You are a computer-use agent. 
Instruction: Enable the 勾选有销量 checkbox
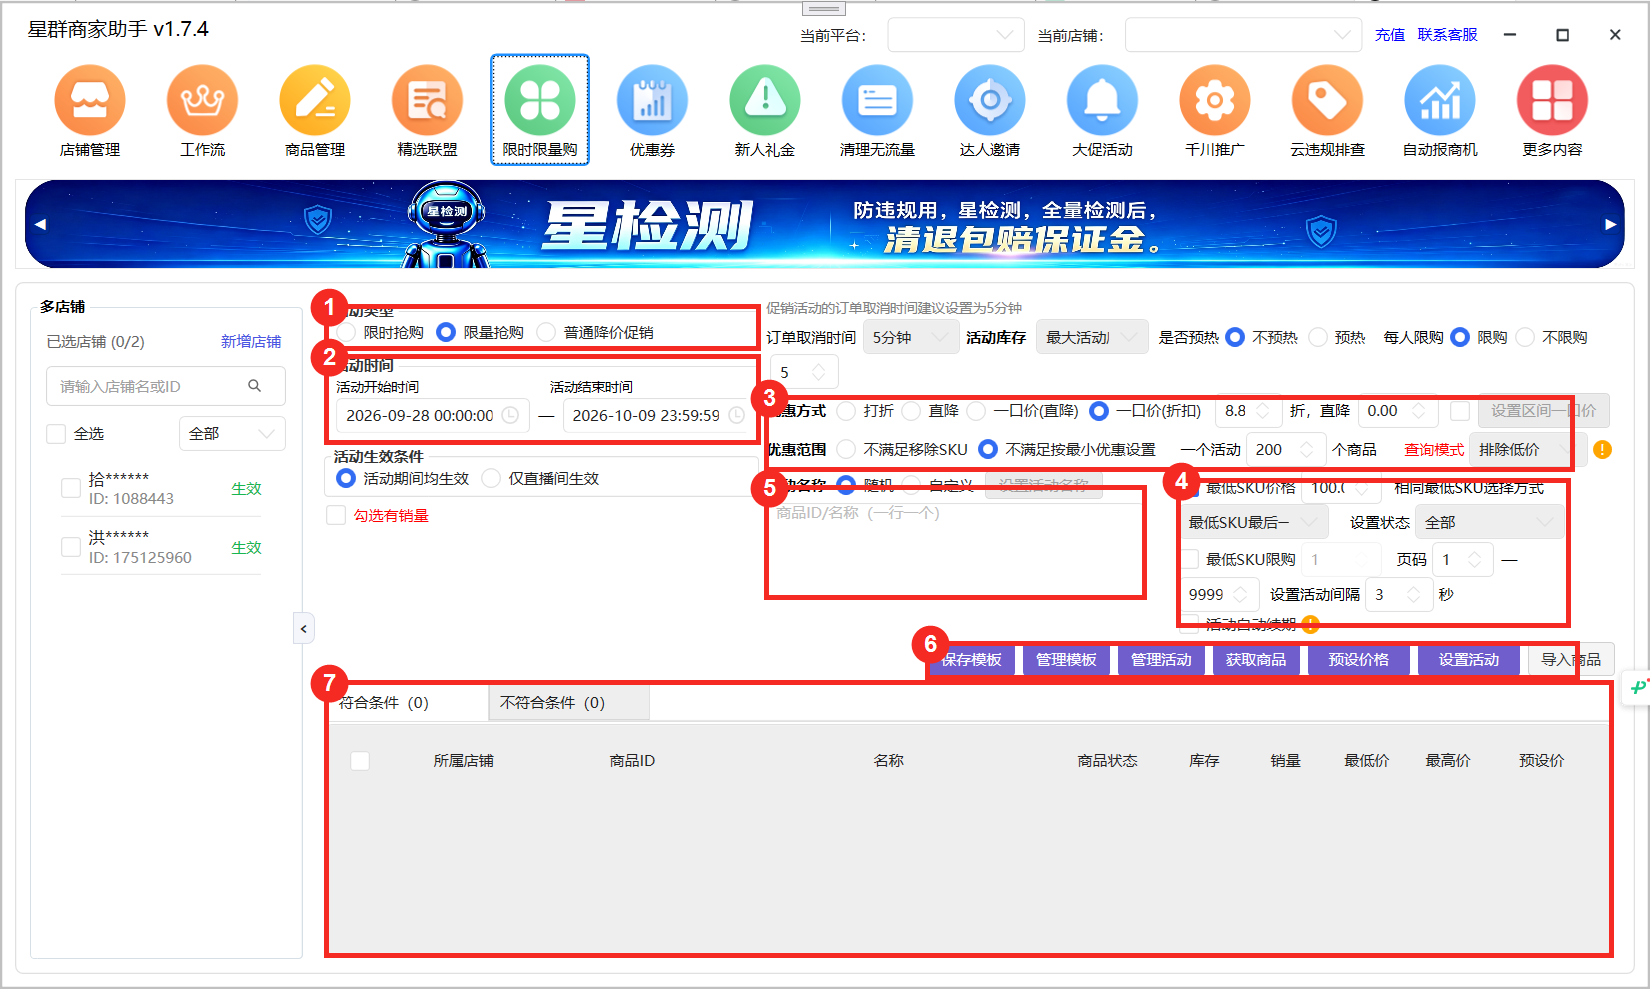click(336, 515)
